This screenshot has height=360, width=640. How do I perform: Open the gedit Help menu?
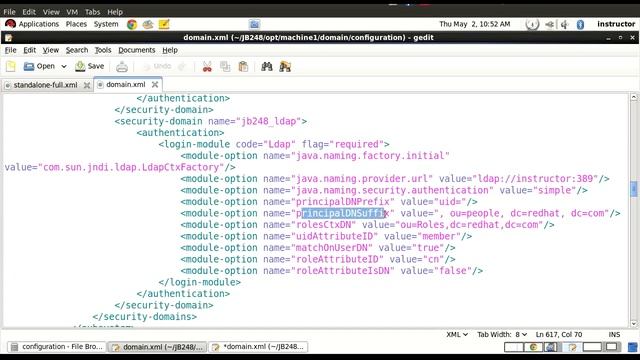[170, 50]
